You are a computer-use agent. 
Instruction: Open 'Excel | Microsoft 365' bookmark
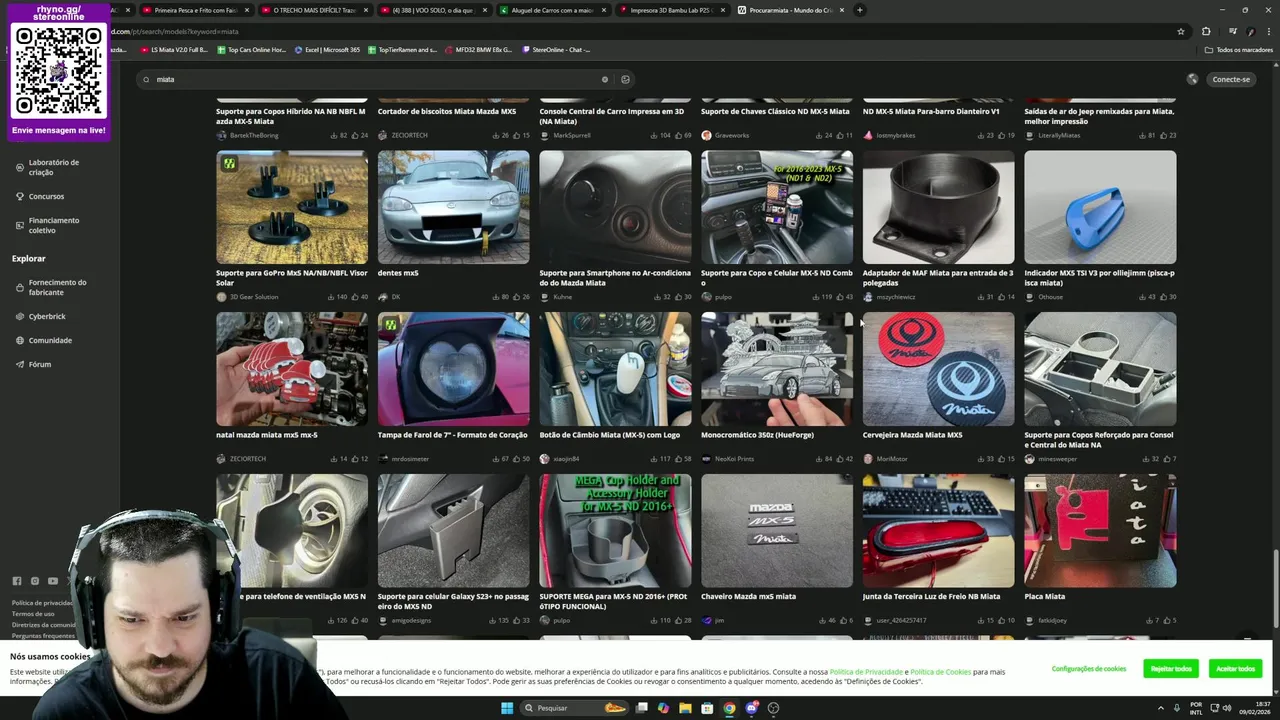pyautogui.click(x=327, y=49)
